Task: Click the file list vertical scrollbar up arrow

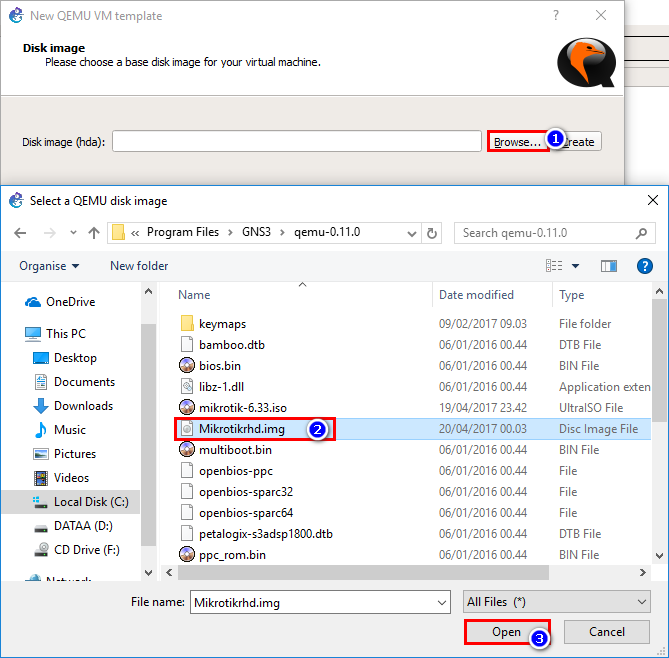Action: click(x=659, y=292)
